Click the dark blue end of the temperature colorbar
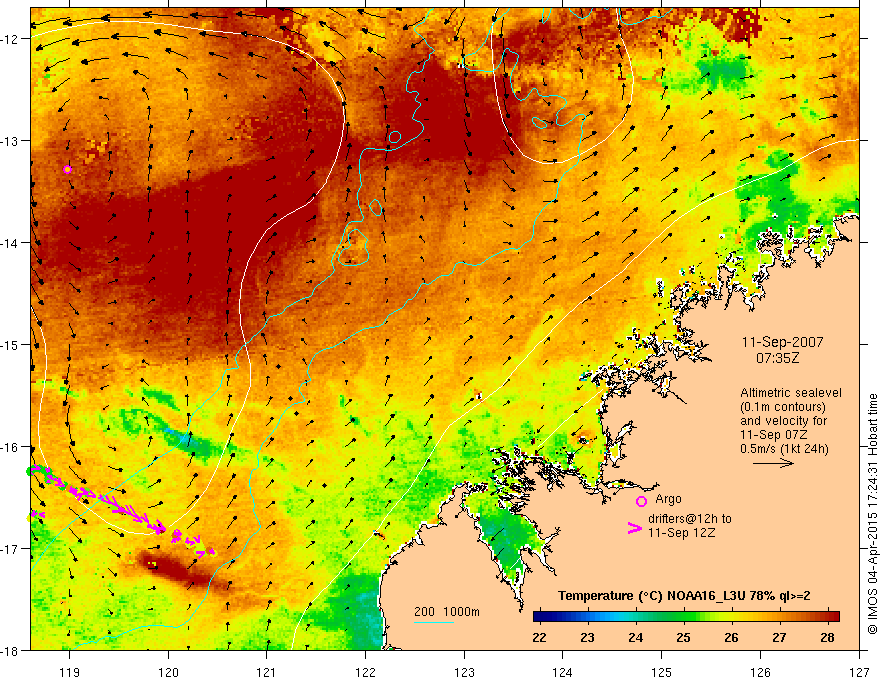Image resolution: width=880 pixels, height=680 pixels. point(542,617)
